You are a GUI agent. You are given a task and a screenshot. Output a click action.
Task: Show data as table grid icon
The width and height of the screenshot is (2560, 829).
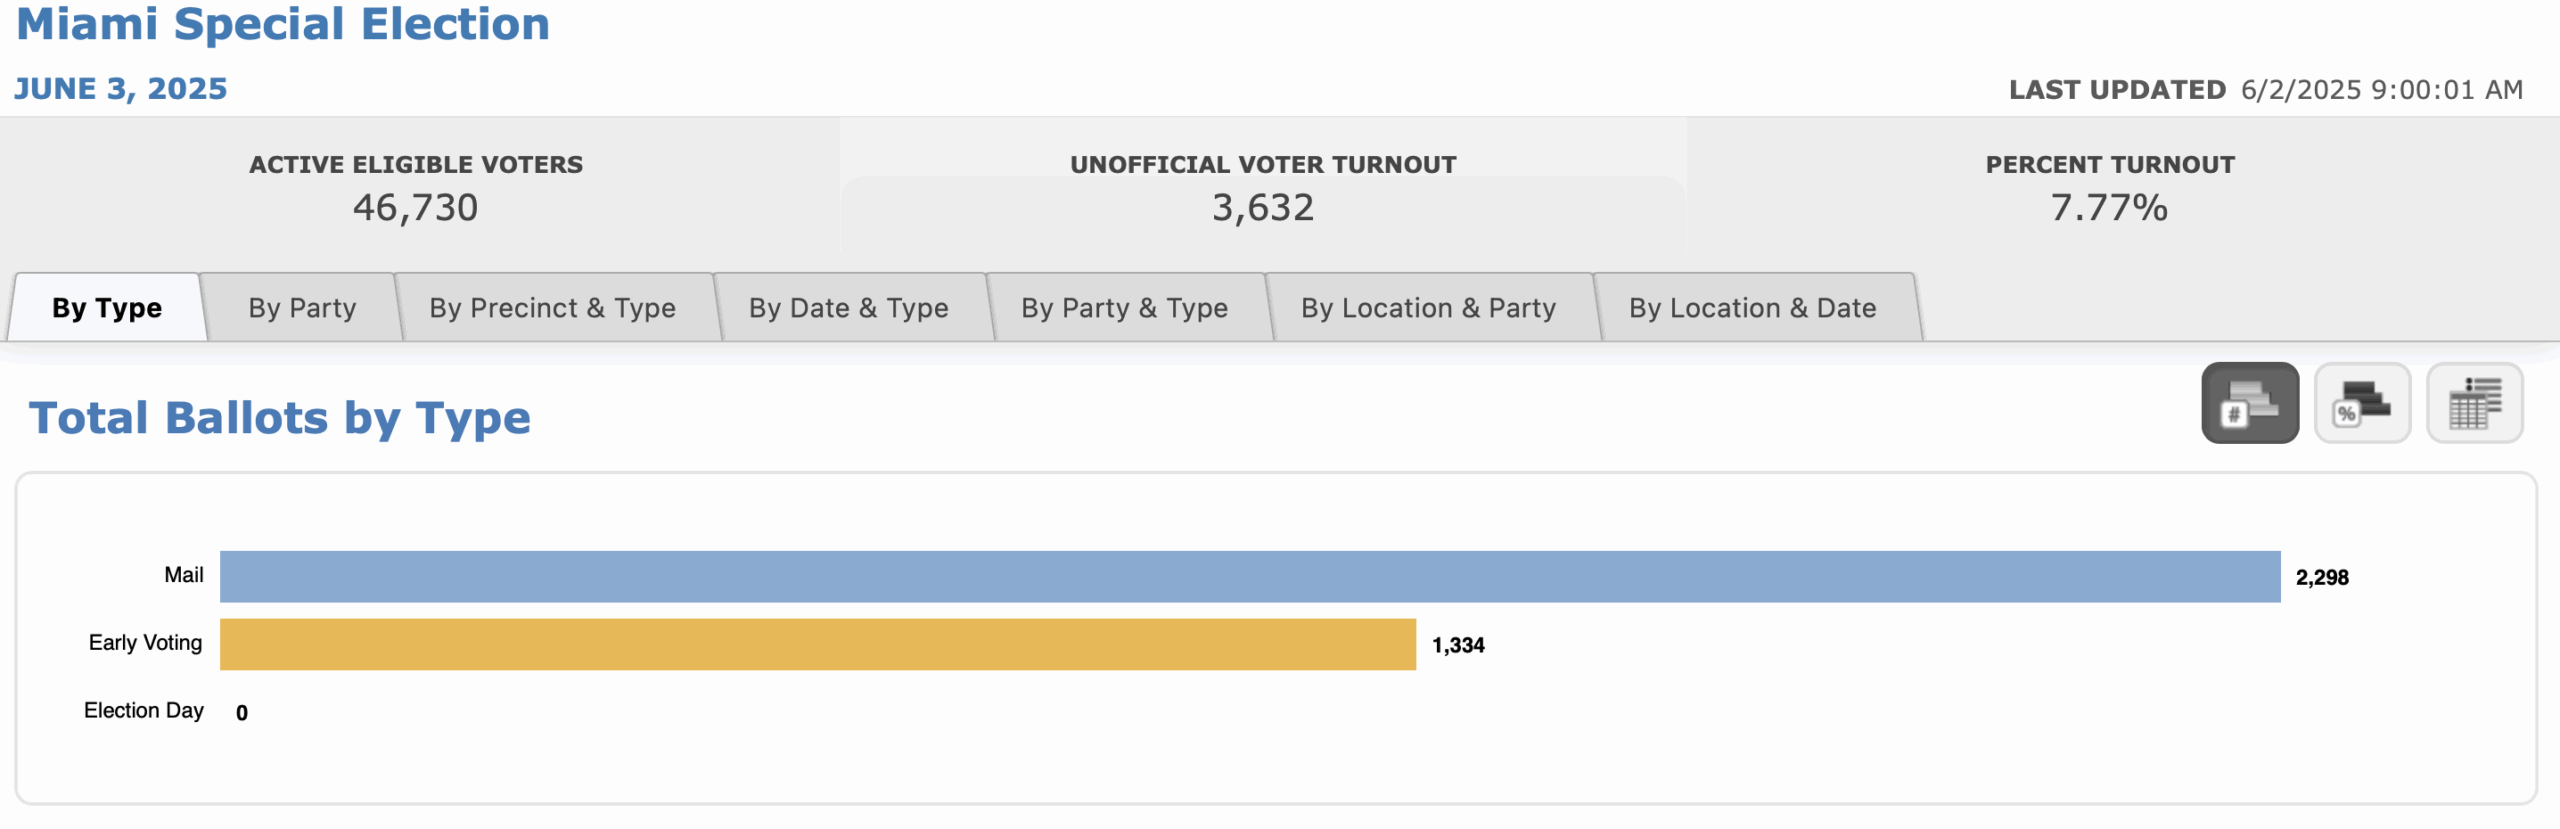(2474, 403)
